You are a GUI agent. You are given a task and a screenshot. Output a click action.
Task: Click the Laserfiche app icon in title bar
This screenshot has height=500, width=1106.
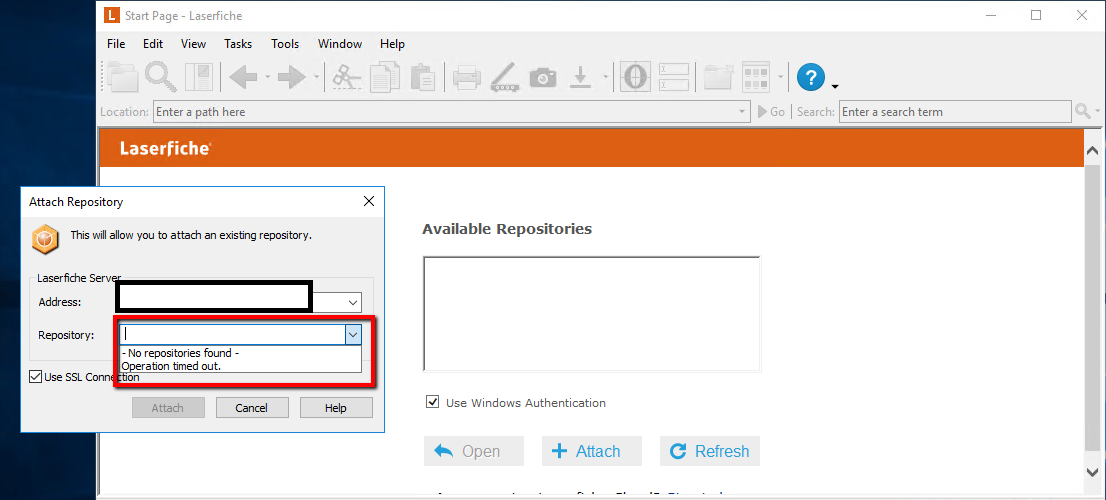[x=111, y=16]
